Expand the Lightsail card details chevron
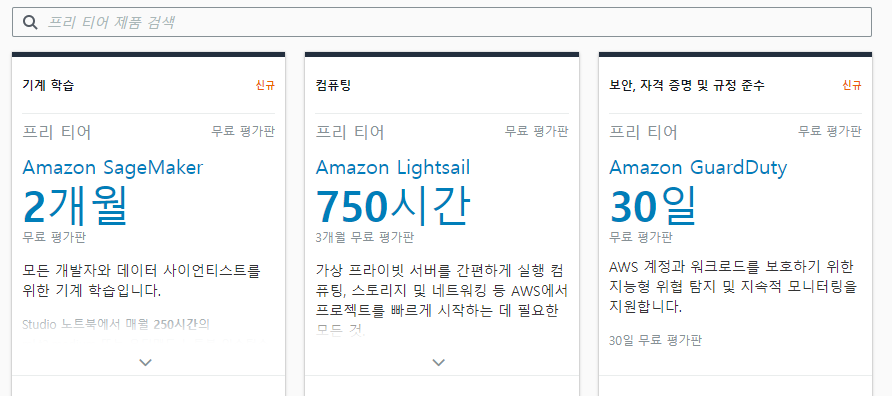 pos(438,362)
